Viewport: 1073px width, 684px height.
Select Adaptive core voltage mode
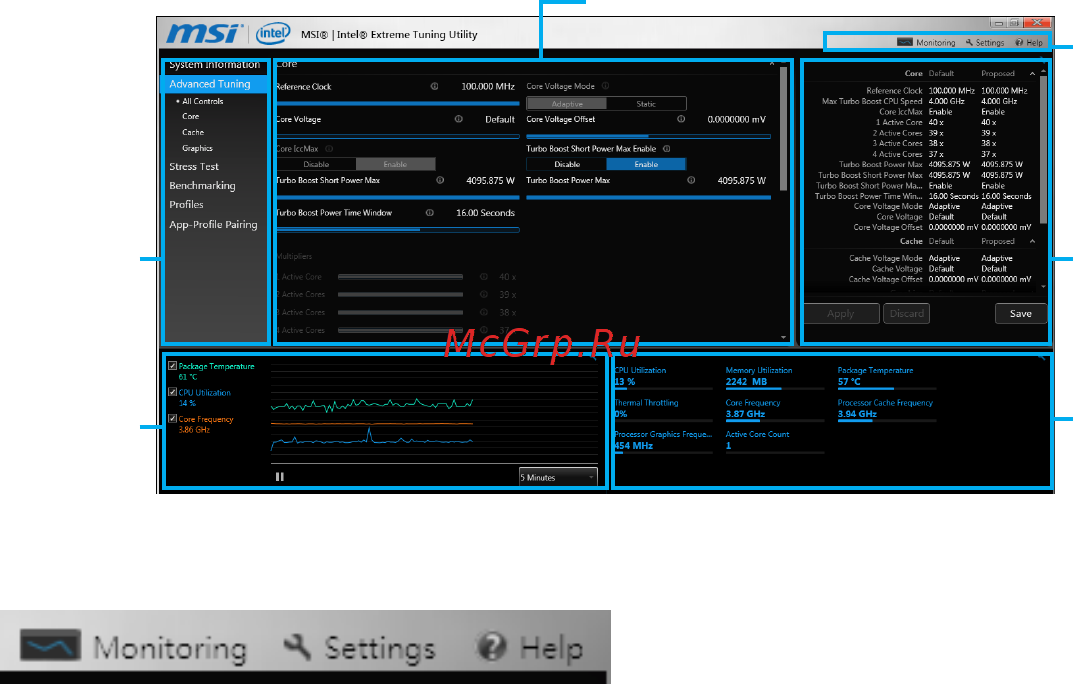pyautogui.click(x=567, y=104)
